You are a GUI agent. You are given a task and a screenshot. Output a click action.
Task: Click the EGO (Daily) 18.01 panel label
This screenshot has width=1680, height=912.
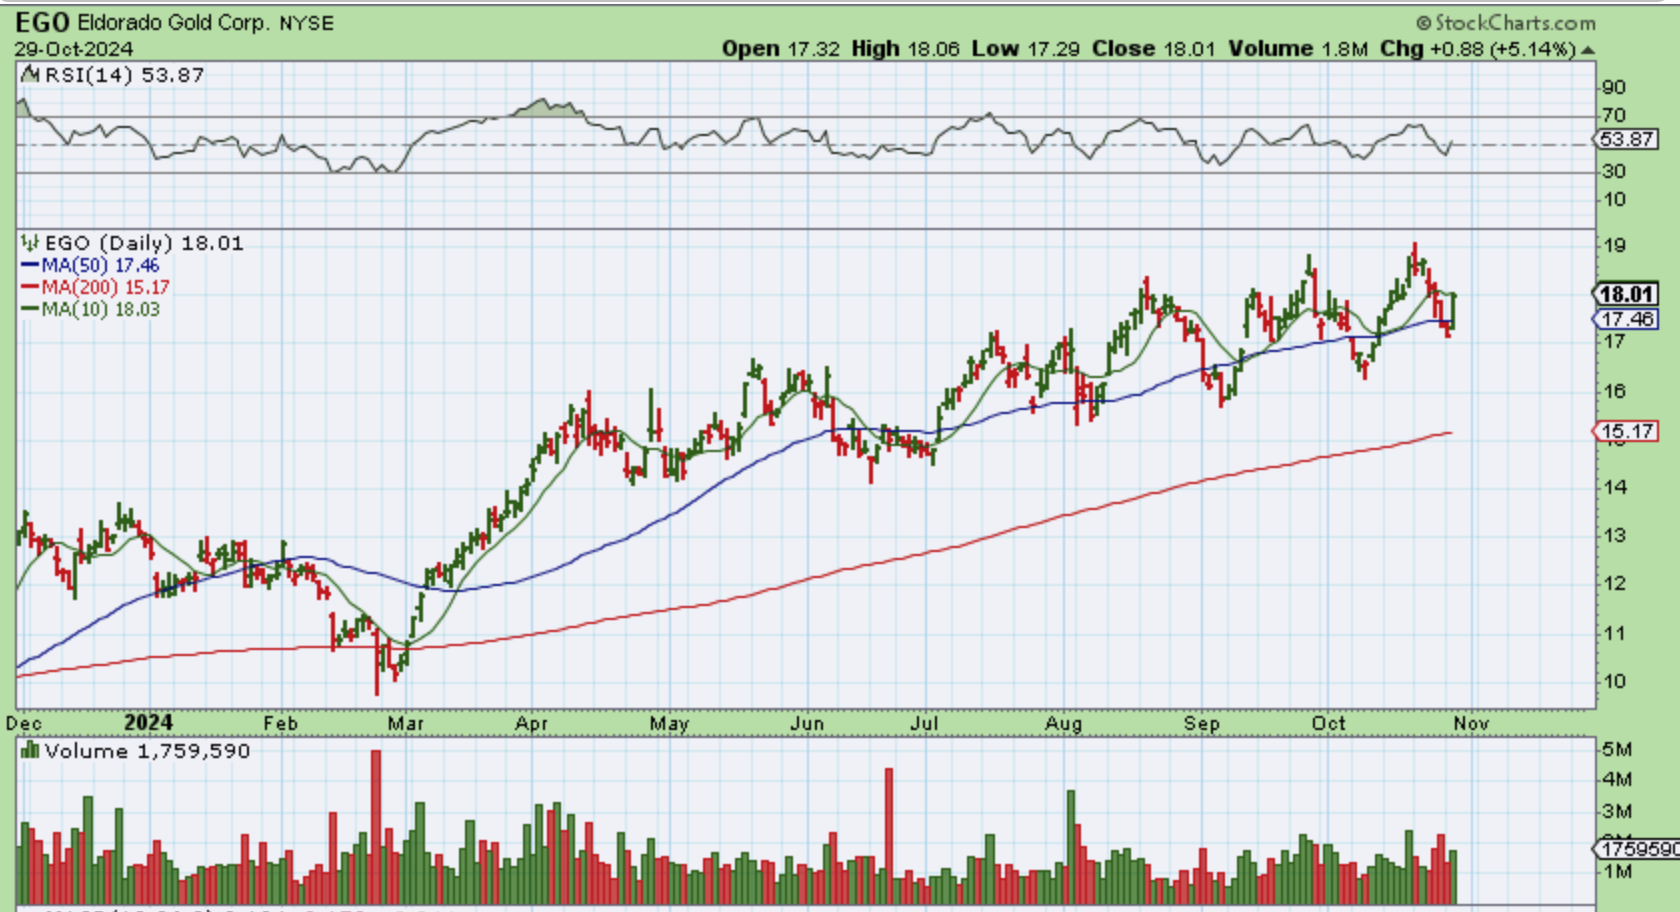144,243
